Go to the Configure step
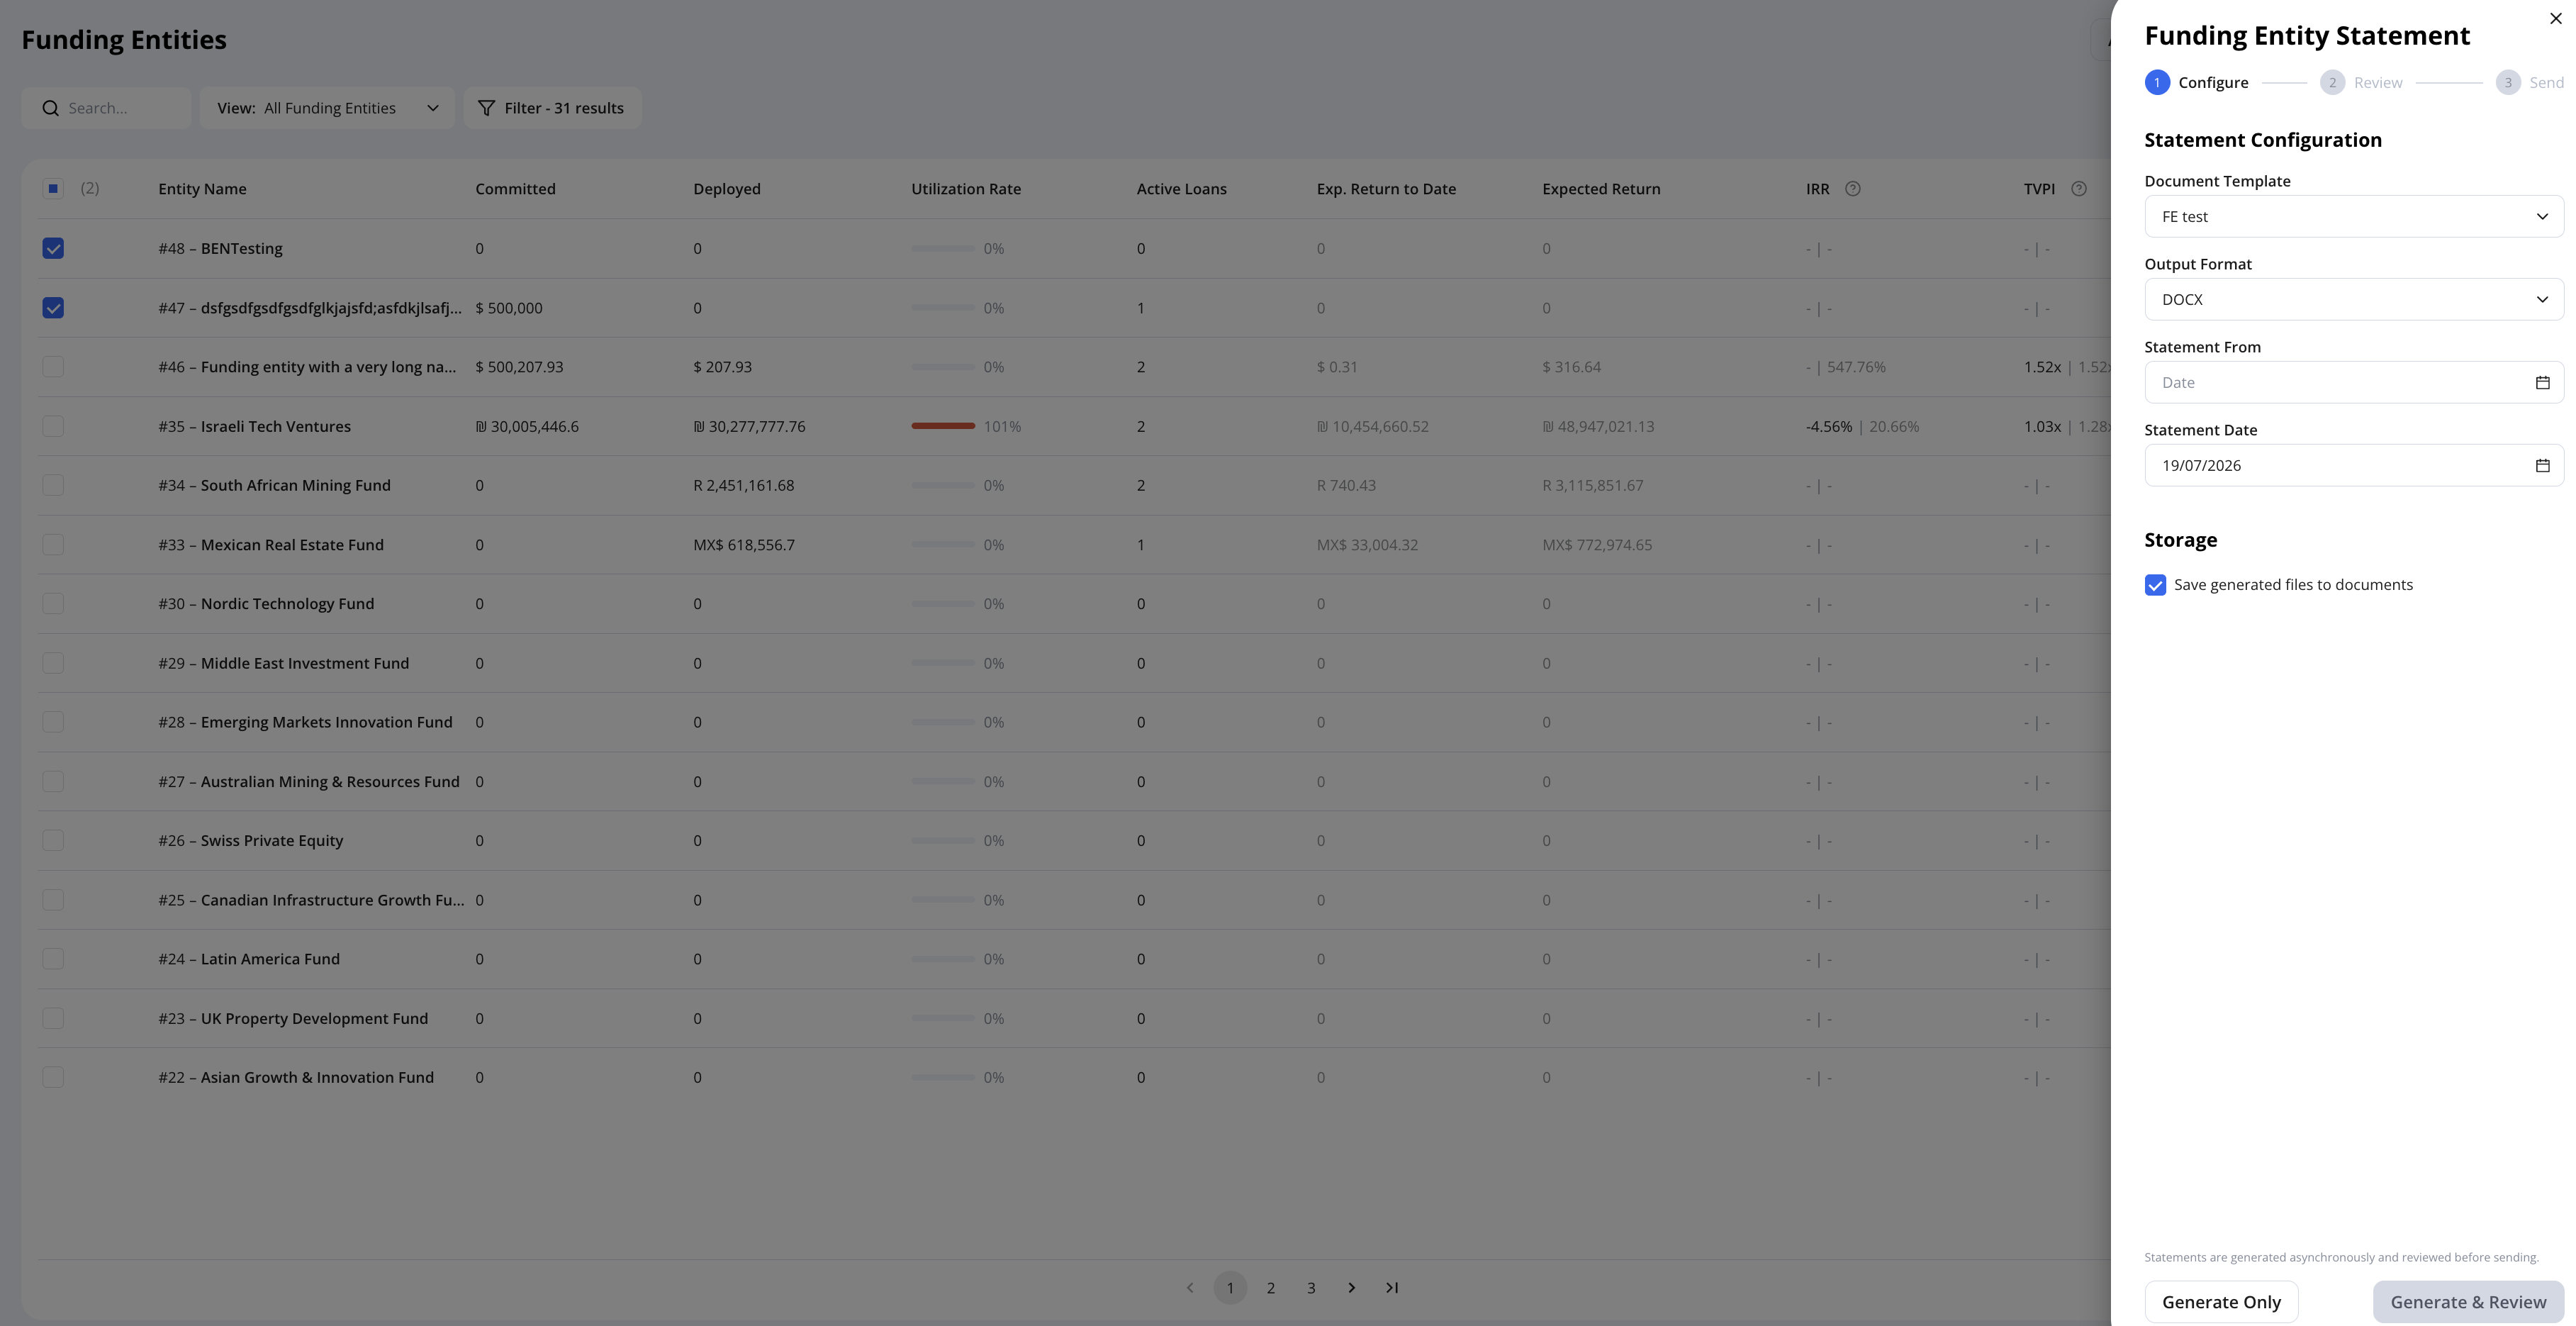 tap(2196, 83)
